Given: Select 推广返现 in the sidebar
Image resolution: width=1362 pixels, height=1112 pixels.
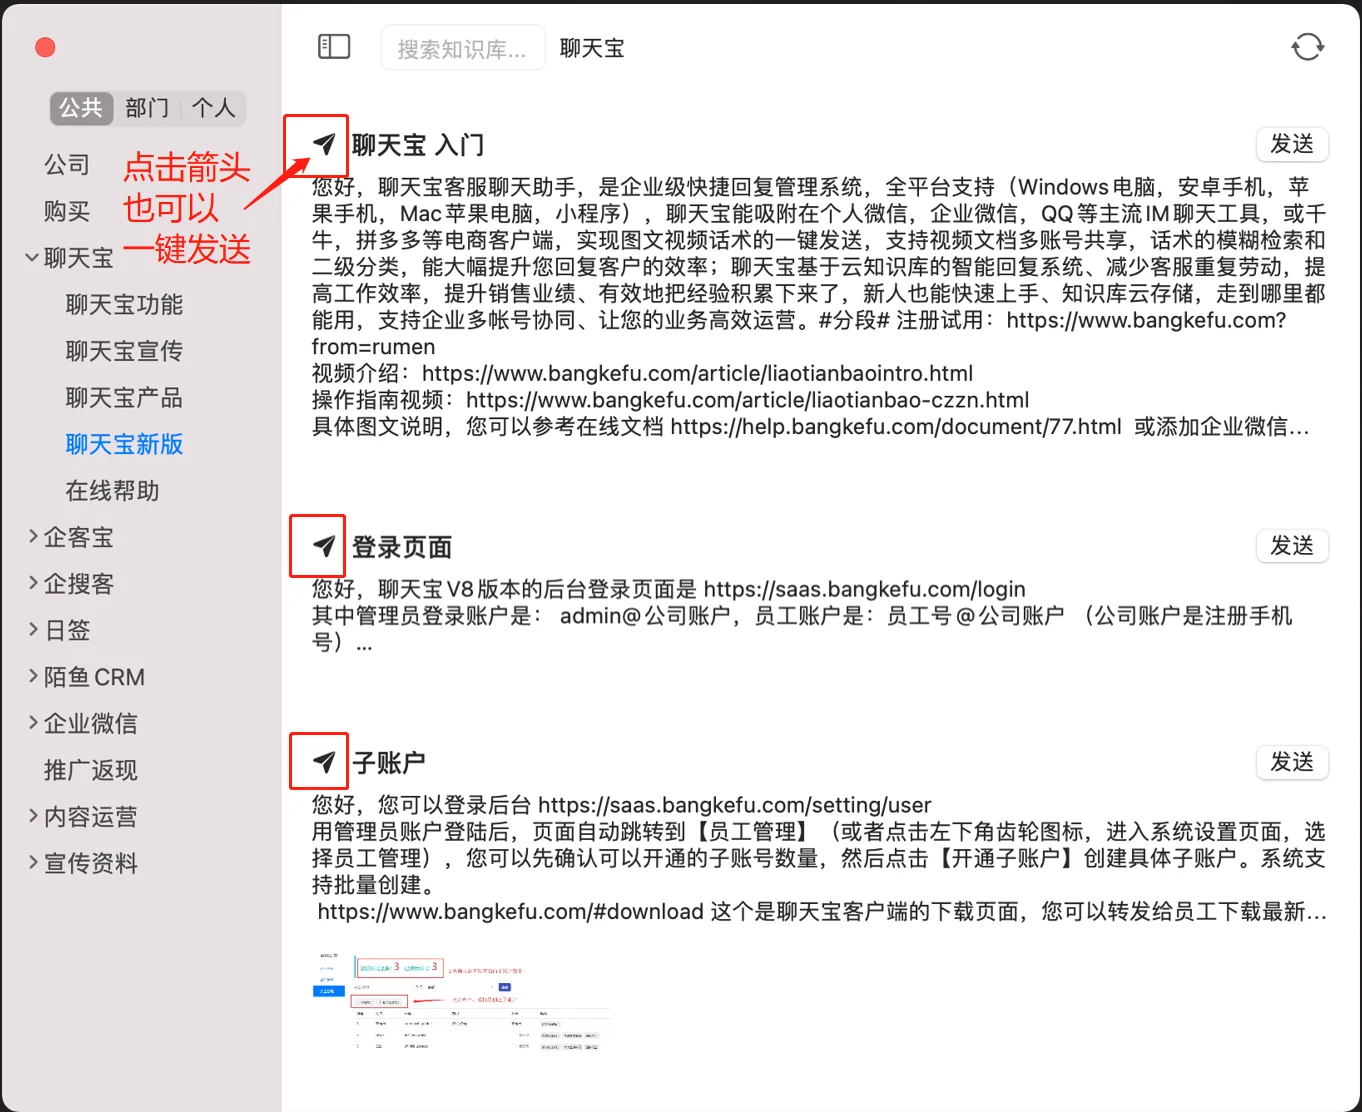Looking at the screenshot, I should pyautogui.click(x=91, y=770).
